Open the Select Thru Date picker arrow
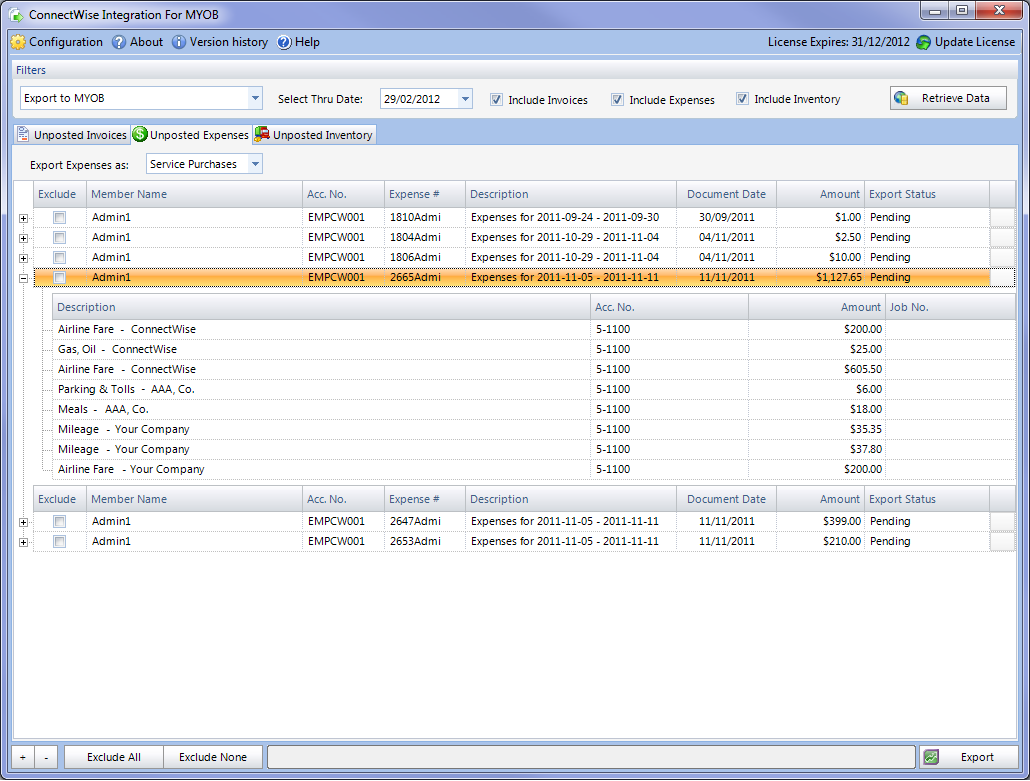Screen dimensions: 1030x781 pyautogui.click(x=465, y=99)
